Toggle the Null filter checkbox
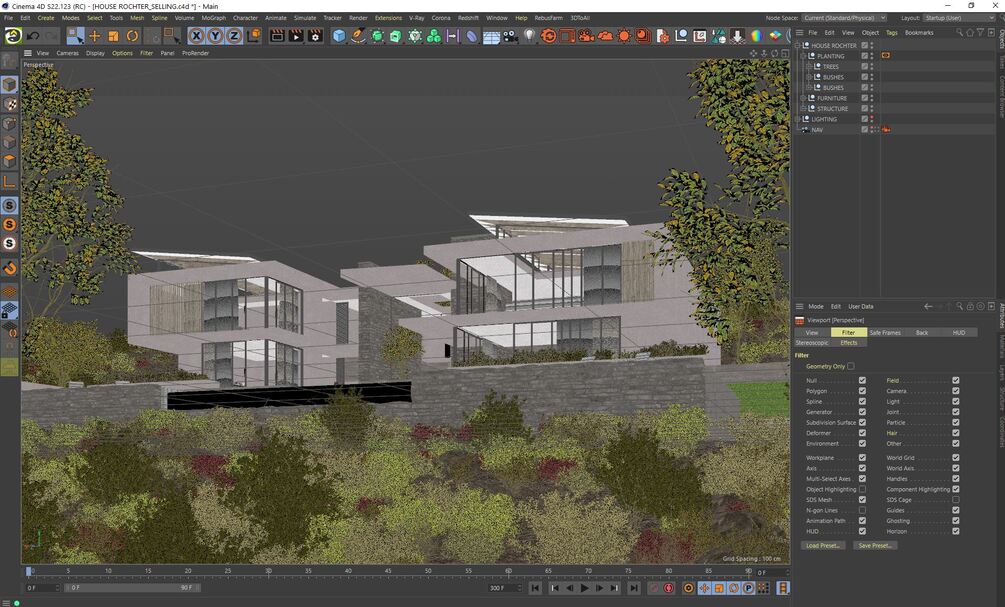1005x607 pixels. [x=862, y=380]
